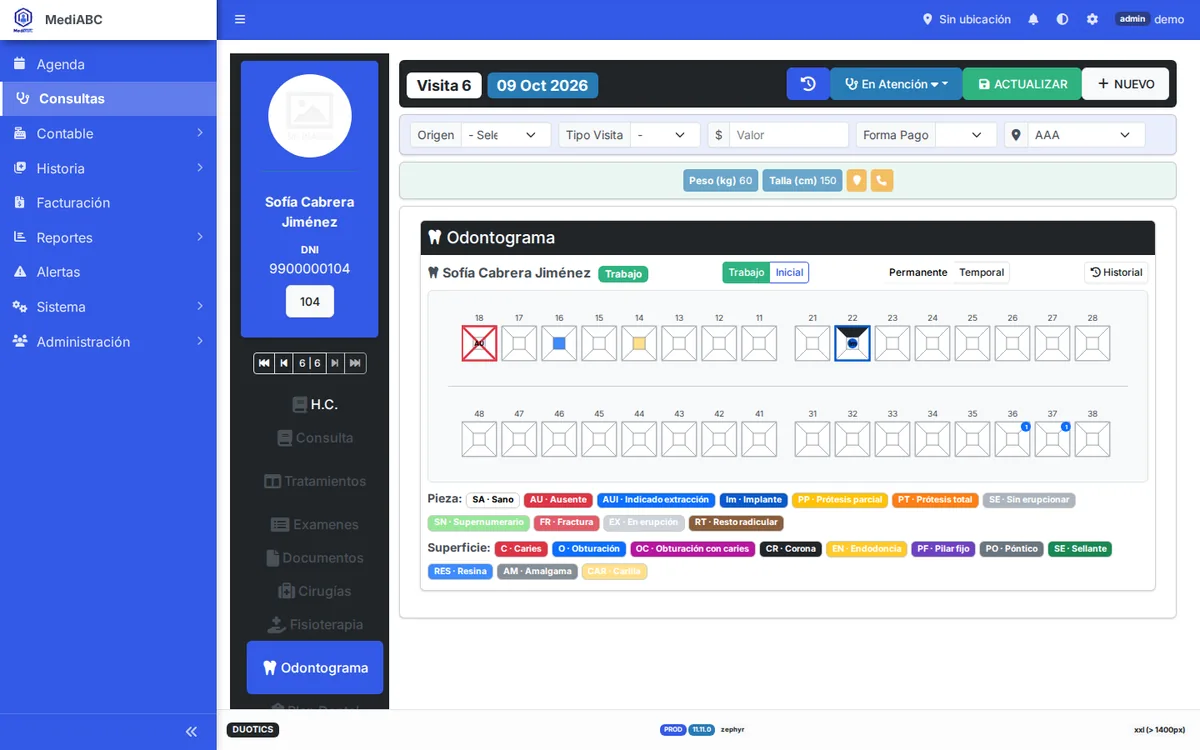Click the patient number 104 button
The image size is (1200, 750).
tap(310, 301)
